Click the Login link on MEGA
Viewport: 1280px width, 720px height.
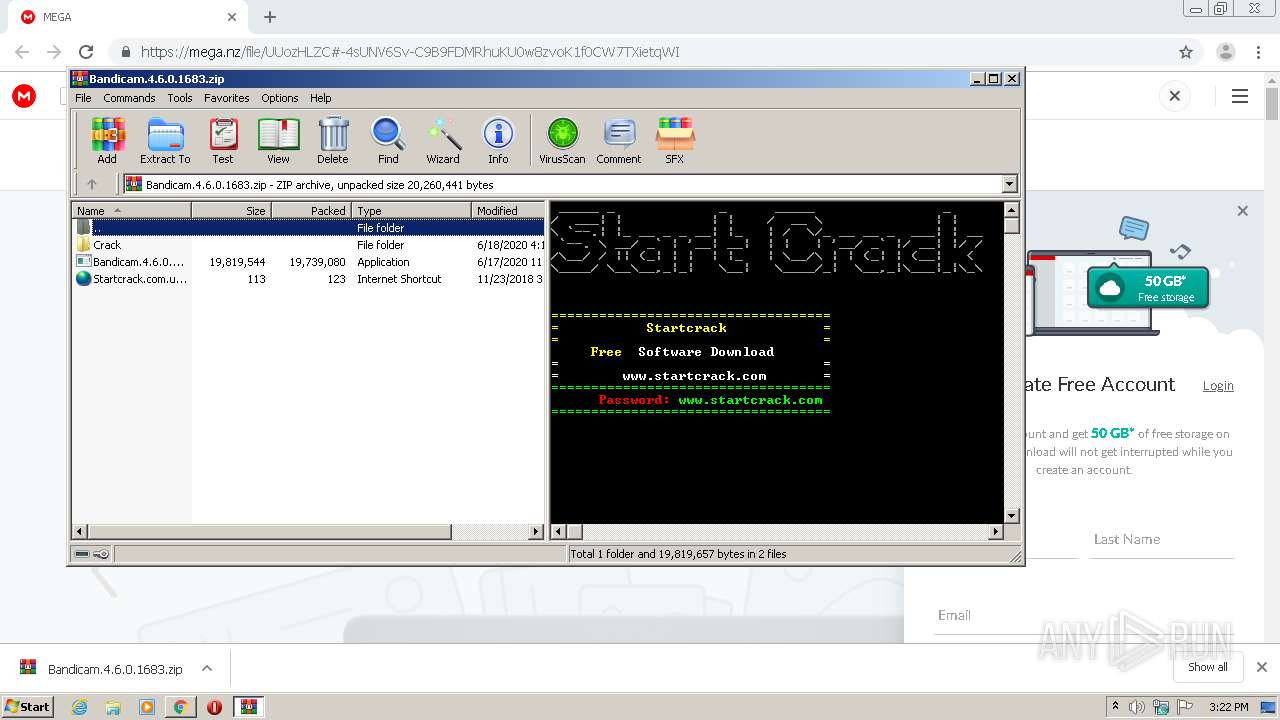tap(1218, 386)
